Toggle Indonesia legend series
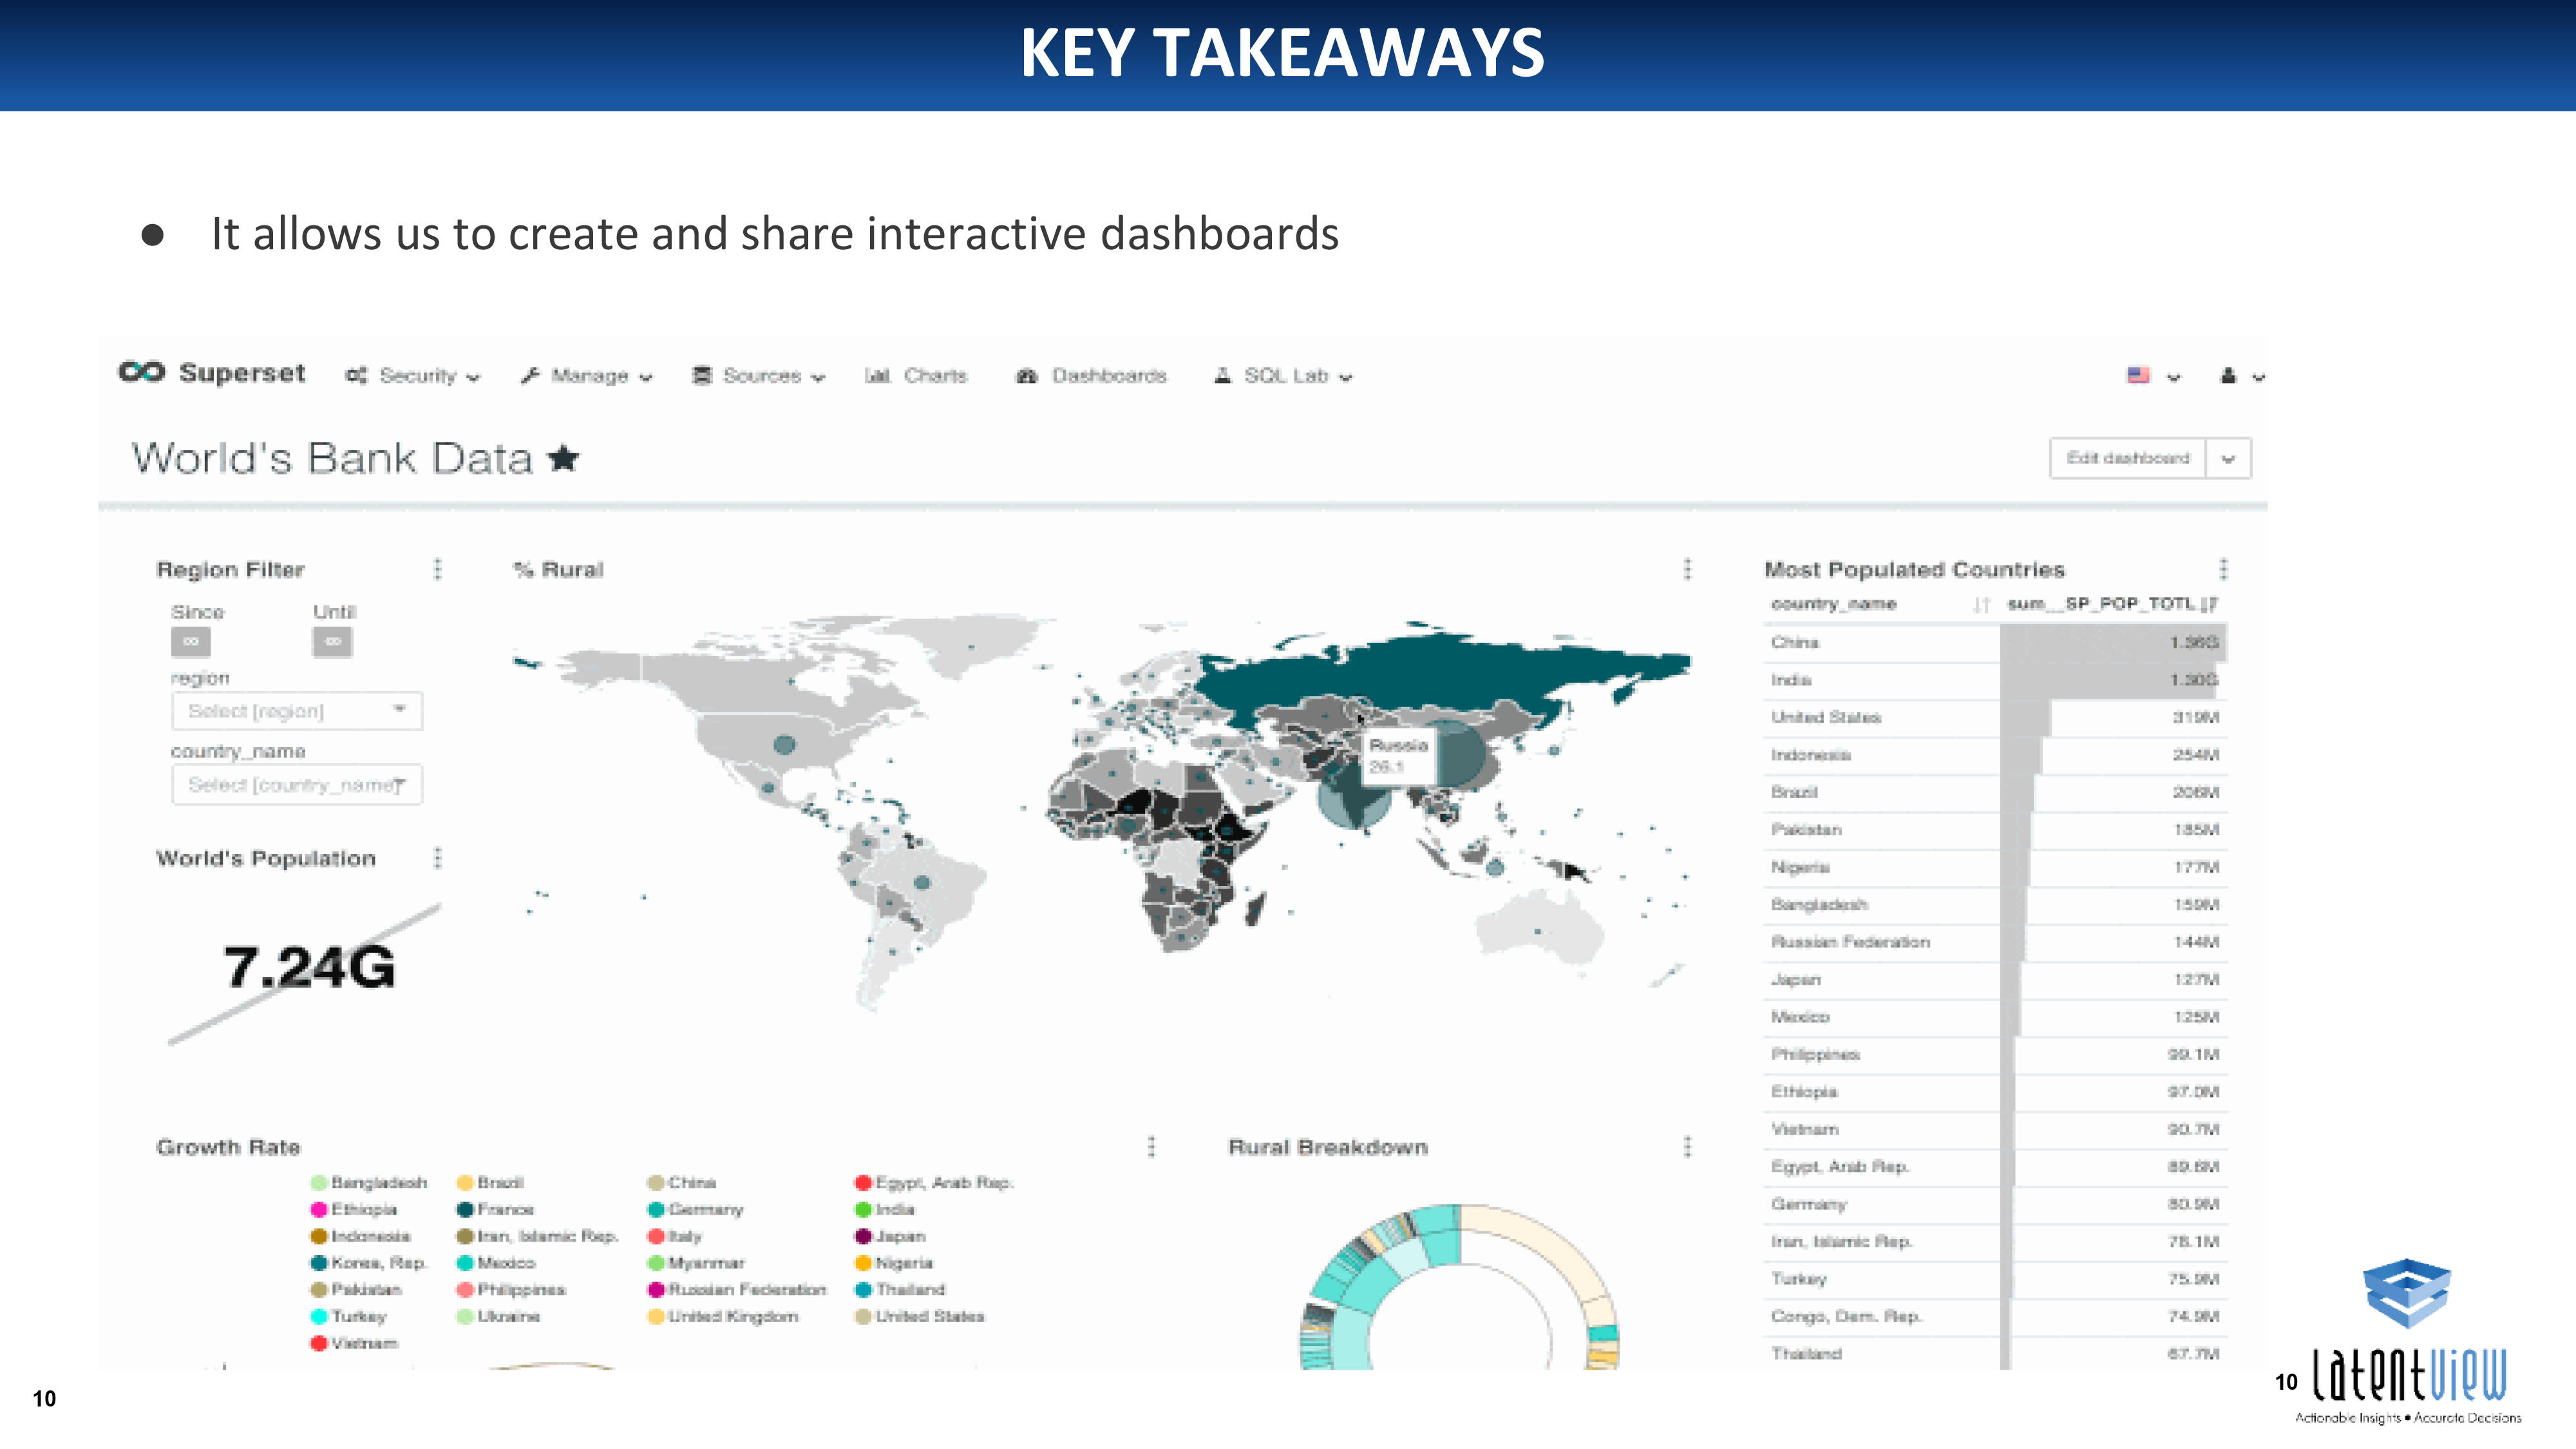Screen dimensions: 2576x1449 (x=360, y=1237)
